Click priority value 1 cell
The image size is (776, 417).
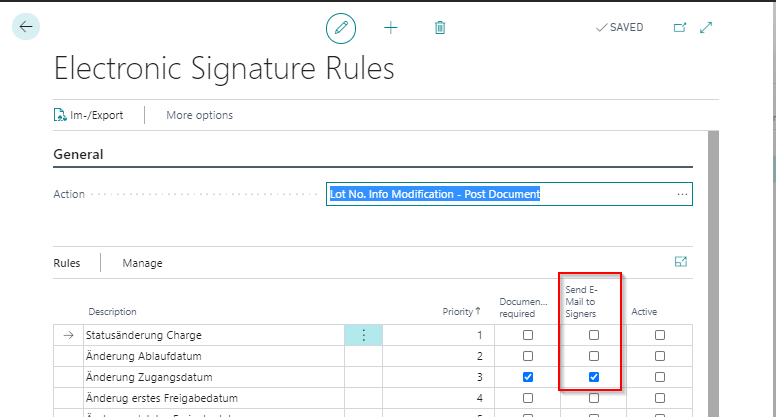(x=438, y=335)
